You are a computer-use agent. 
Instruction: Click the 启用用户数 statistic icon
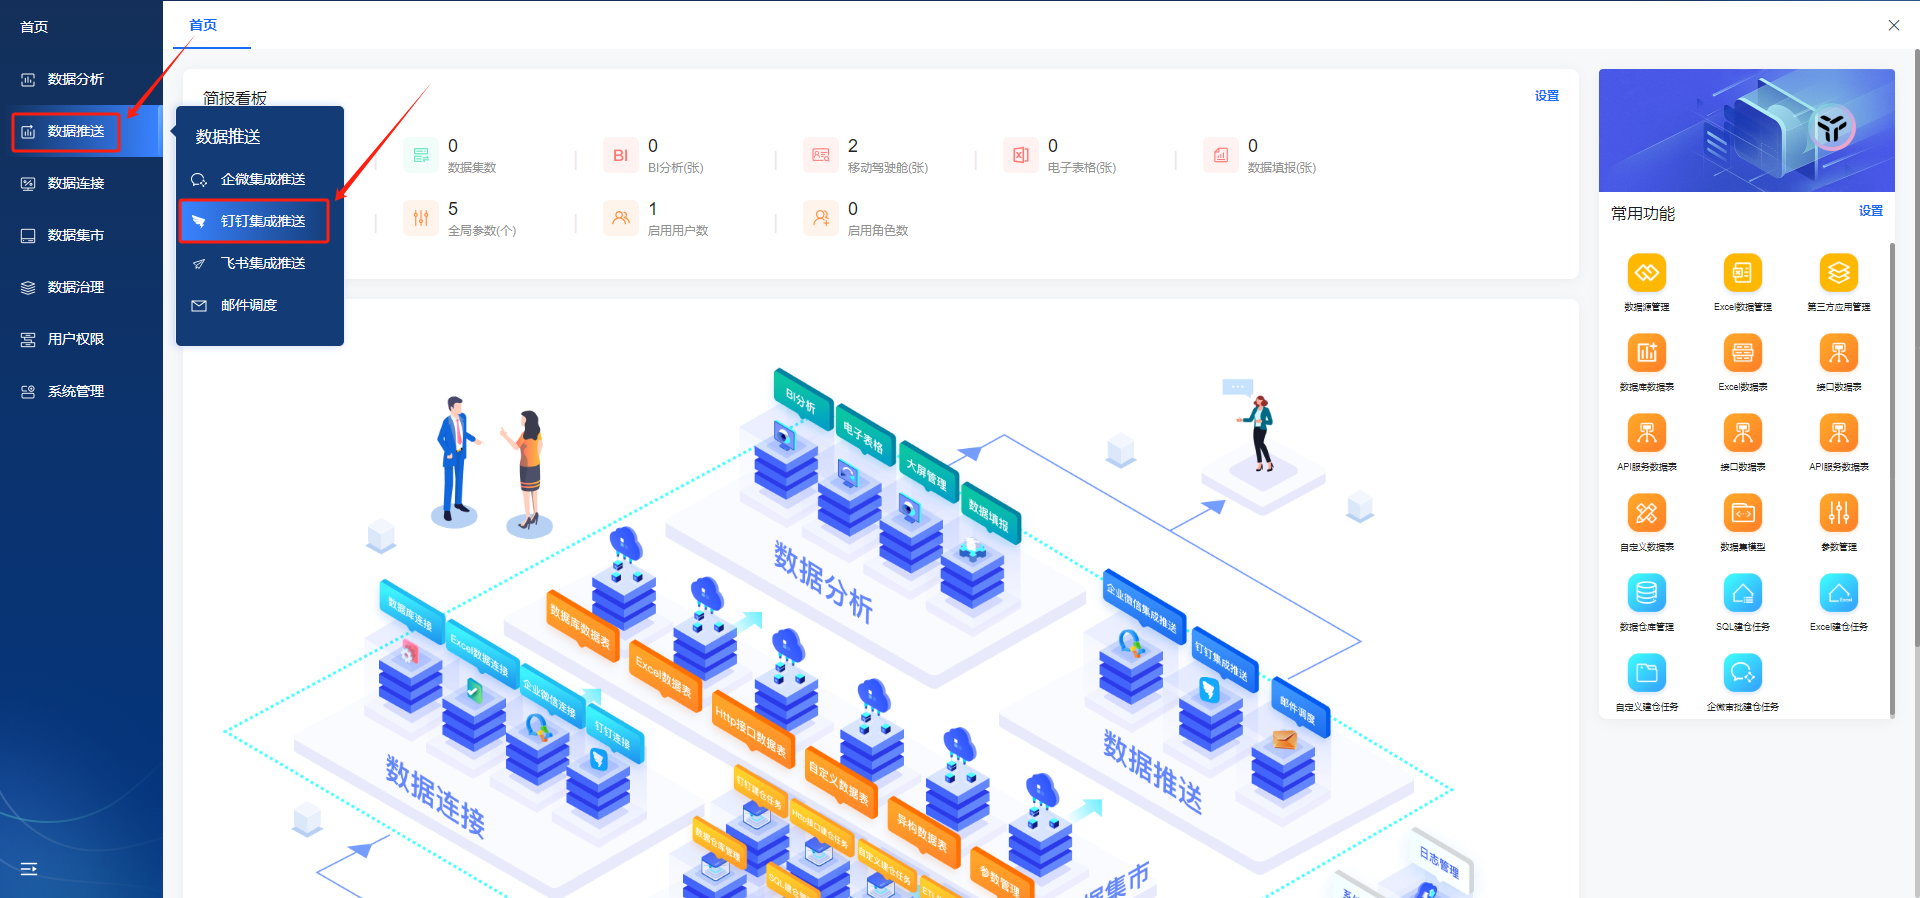[x=621, y=218]
